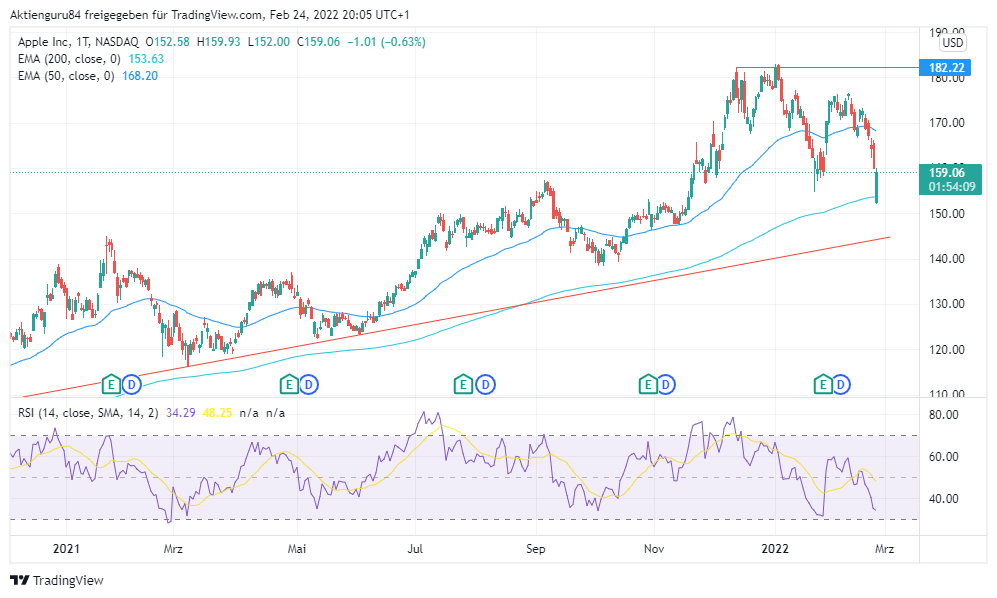
Task: Click the EMA 50 value 168.20
Action: [x=140, y=76]
